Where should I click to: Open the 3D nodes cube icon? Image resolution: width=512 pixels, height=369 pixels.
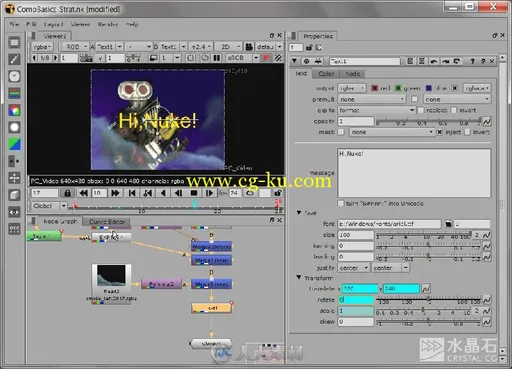pos(14,195)
